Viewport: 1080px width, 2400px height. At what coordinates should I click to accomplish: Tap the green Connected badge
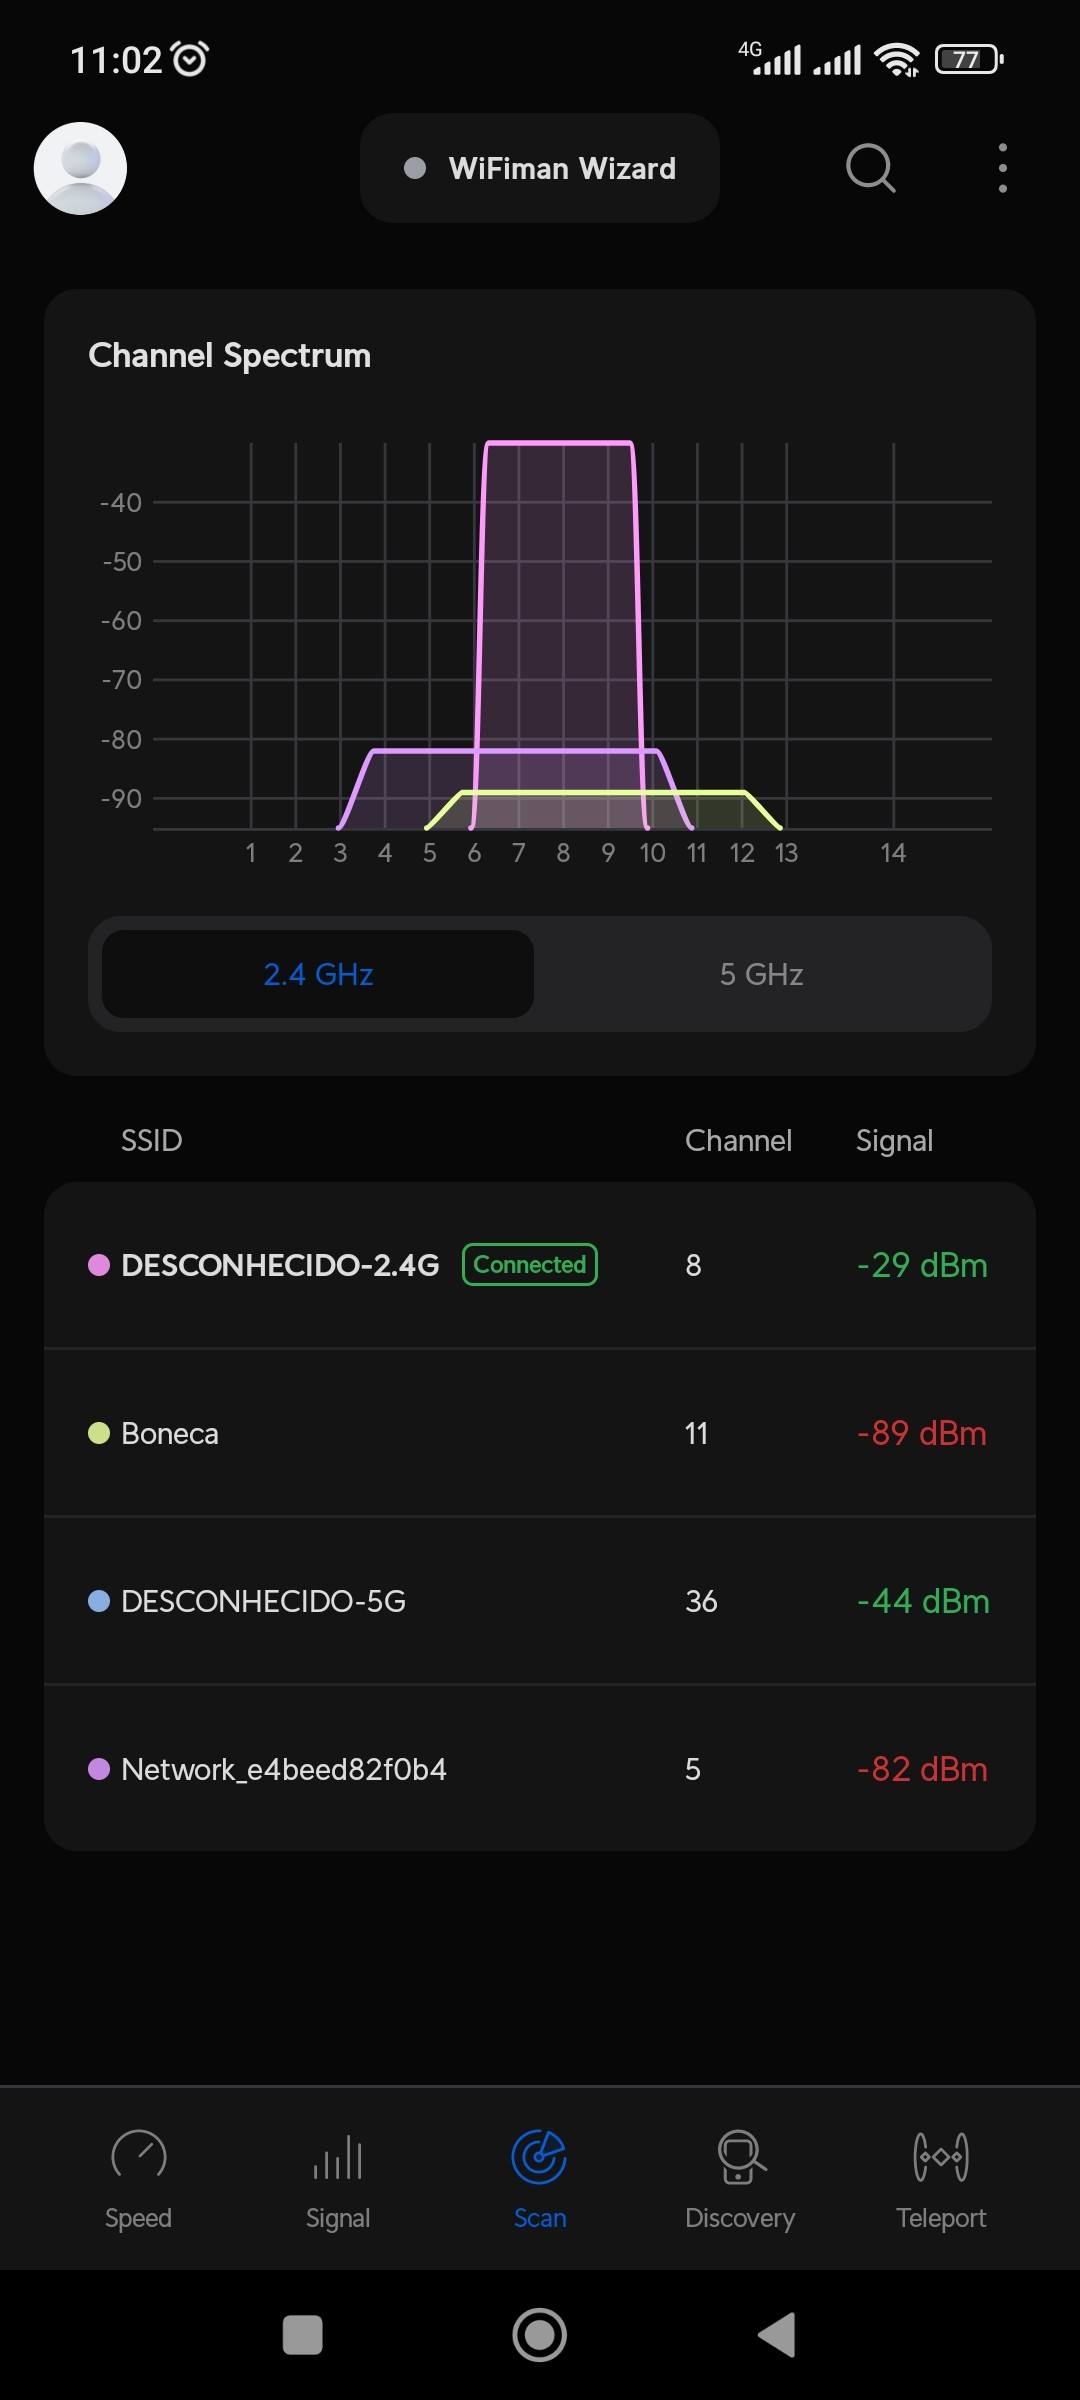(x=530, y=1265)
